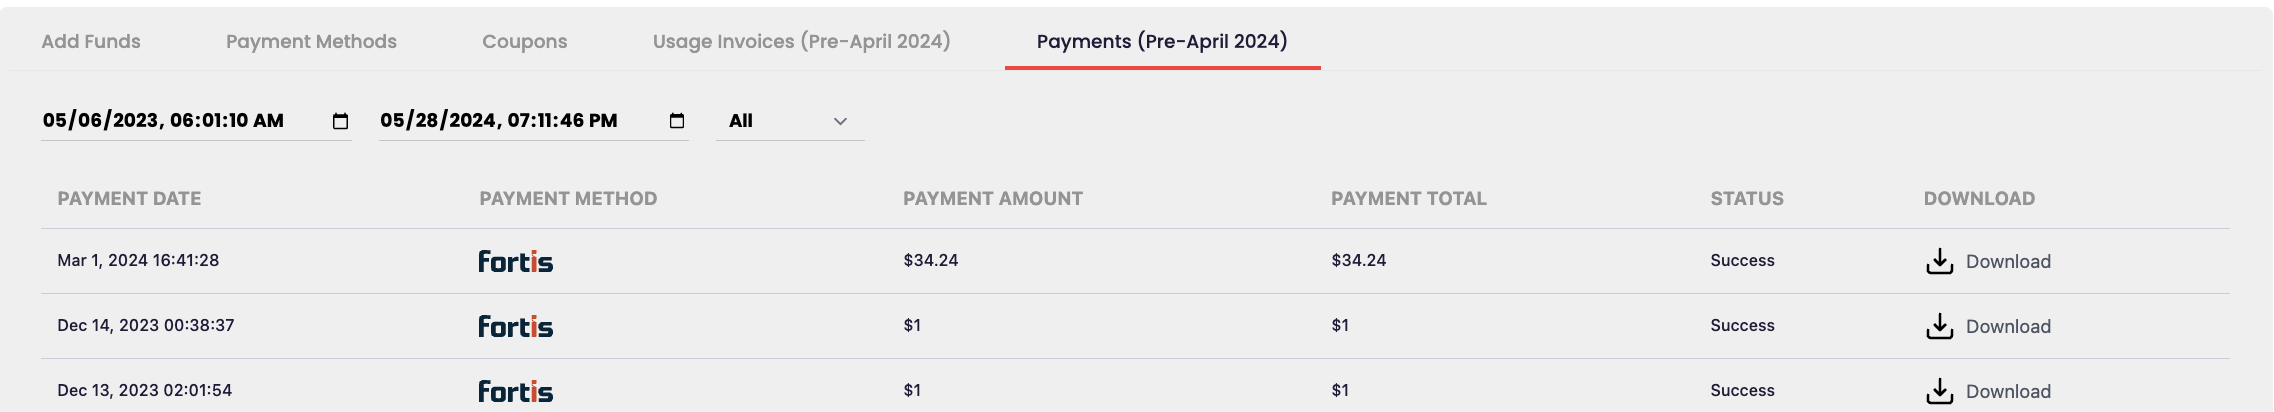Click Download link for $34.24 payment
Image resolution: width=2274 pixels, height=412 pixels.
2008,262
